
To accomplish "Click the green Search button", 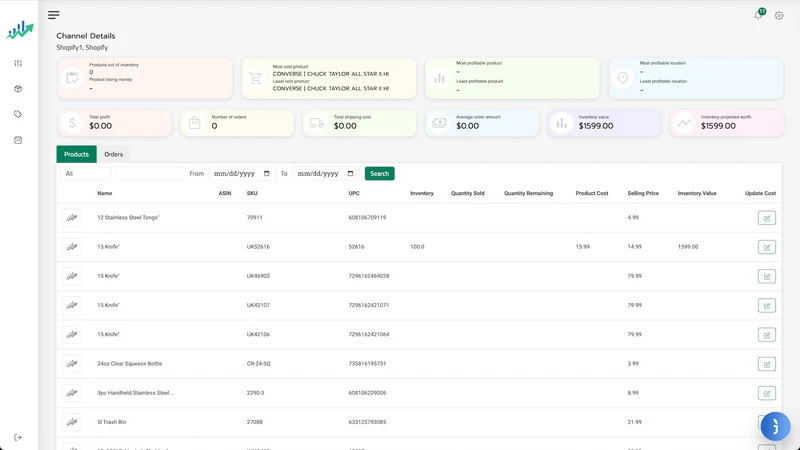I will point(379,173).
